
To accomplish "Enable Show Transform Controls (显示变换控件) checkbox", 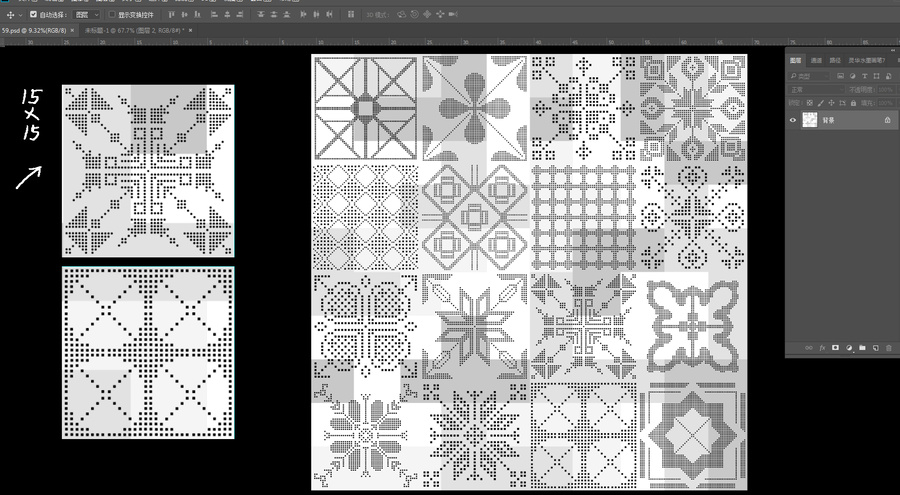I will click(112, 14).
